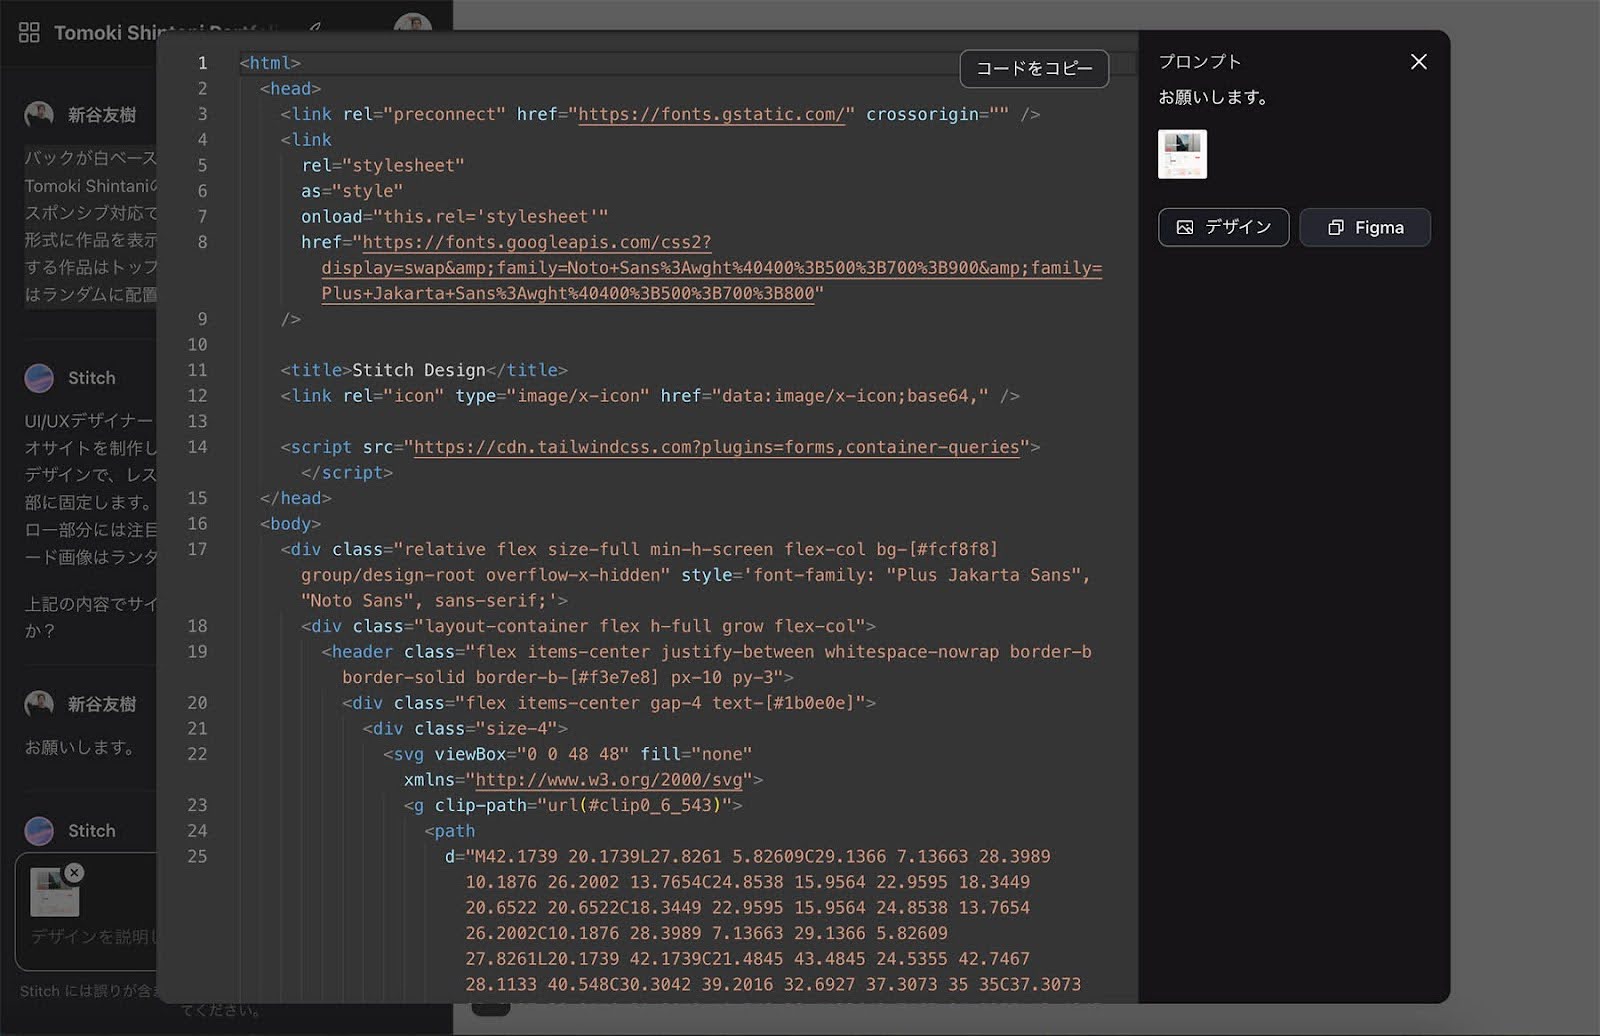Click the Figma button
The image size is (1600, 1036).
(x=1364, y=228)
